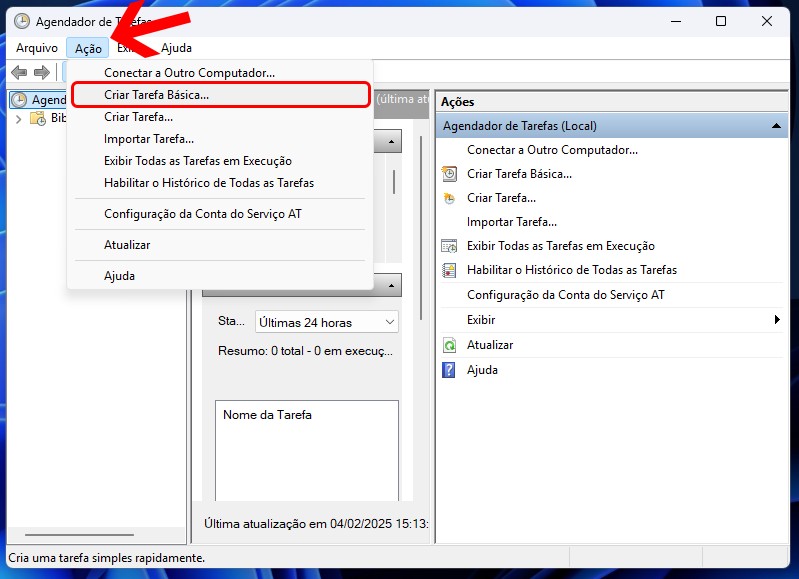Click the Task Scheduler clock icon in title bar
This screenshot has width=799, height=579.
coord(21,21)
